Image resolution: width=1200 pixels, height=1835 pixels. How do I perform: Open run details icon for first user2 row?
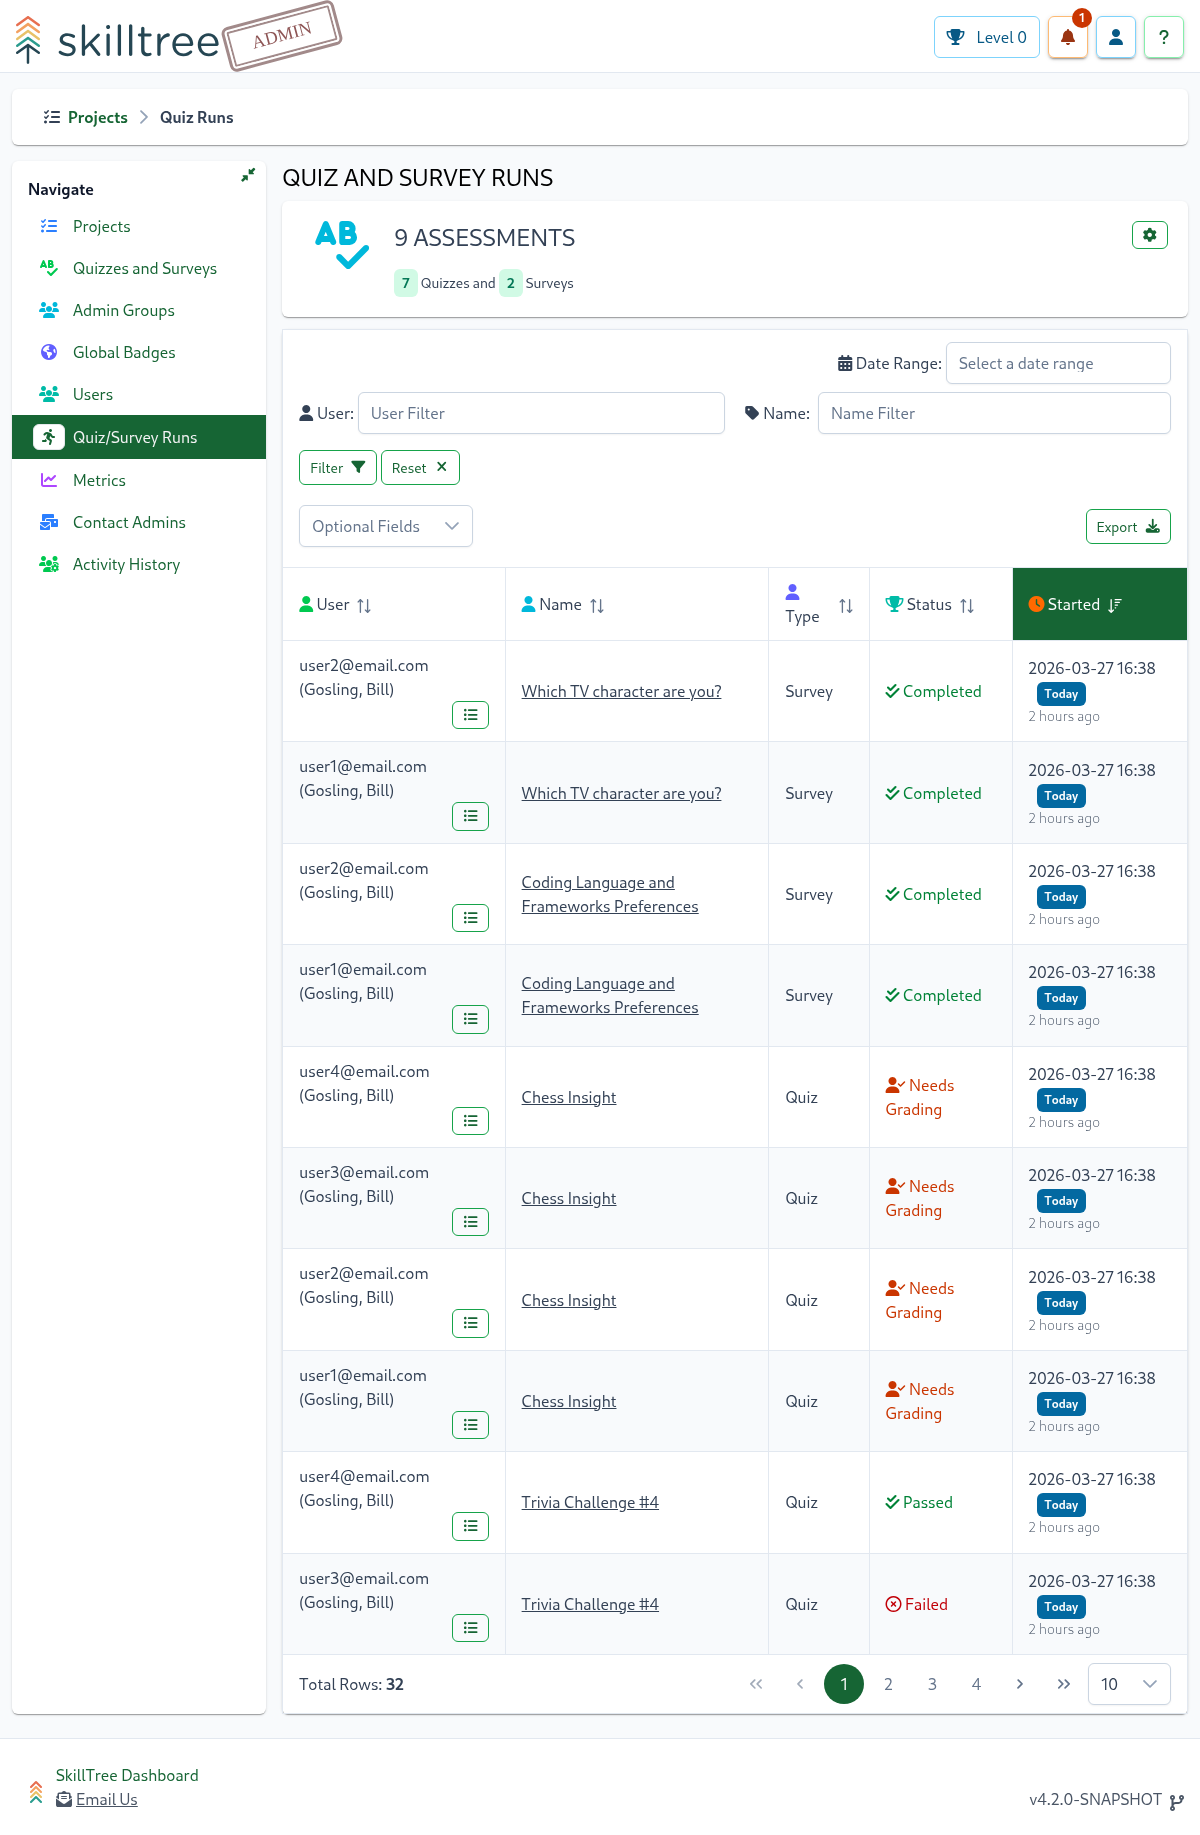(x=470, y=715)
